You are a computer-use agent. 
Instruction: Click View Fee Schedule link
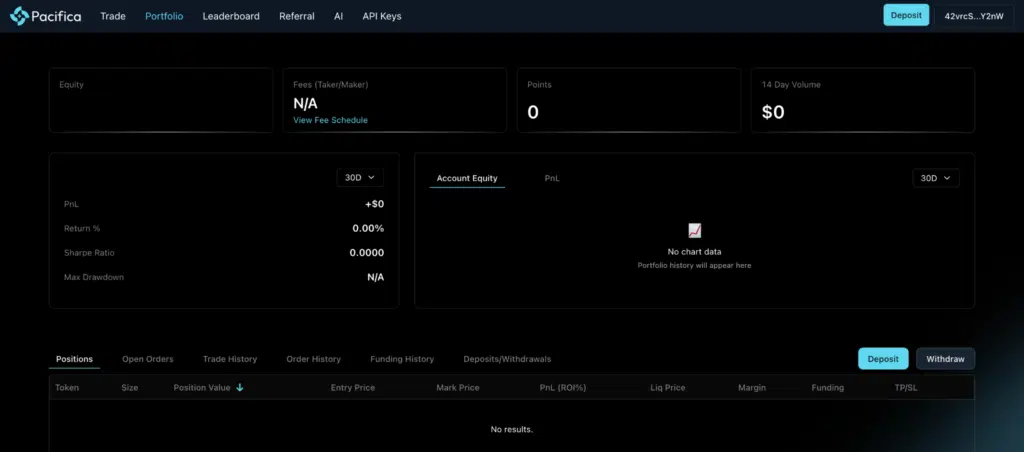330,120
